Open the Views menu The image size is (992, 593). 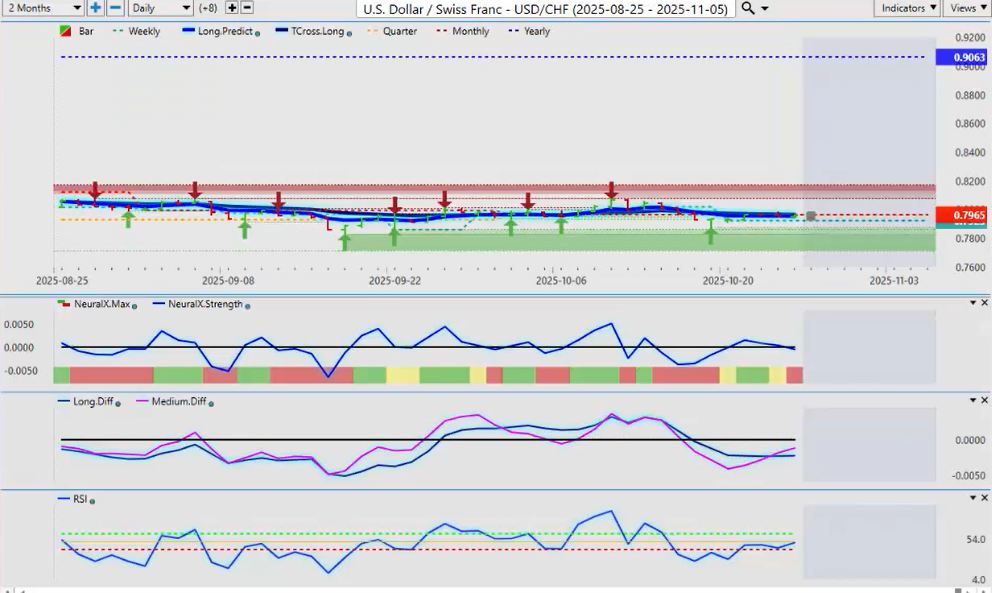(x=966, y=8)
